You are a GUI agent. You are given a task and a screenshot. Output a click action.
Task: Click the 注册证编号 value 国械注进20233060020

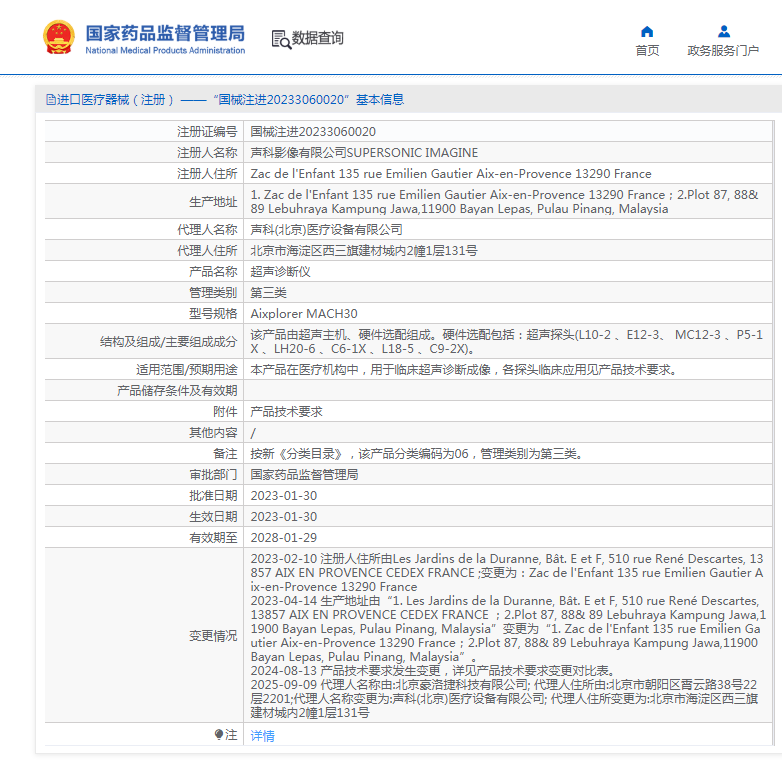coord(313,131)
